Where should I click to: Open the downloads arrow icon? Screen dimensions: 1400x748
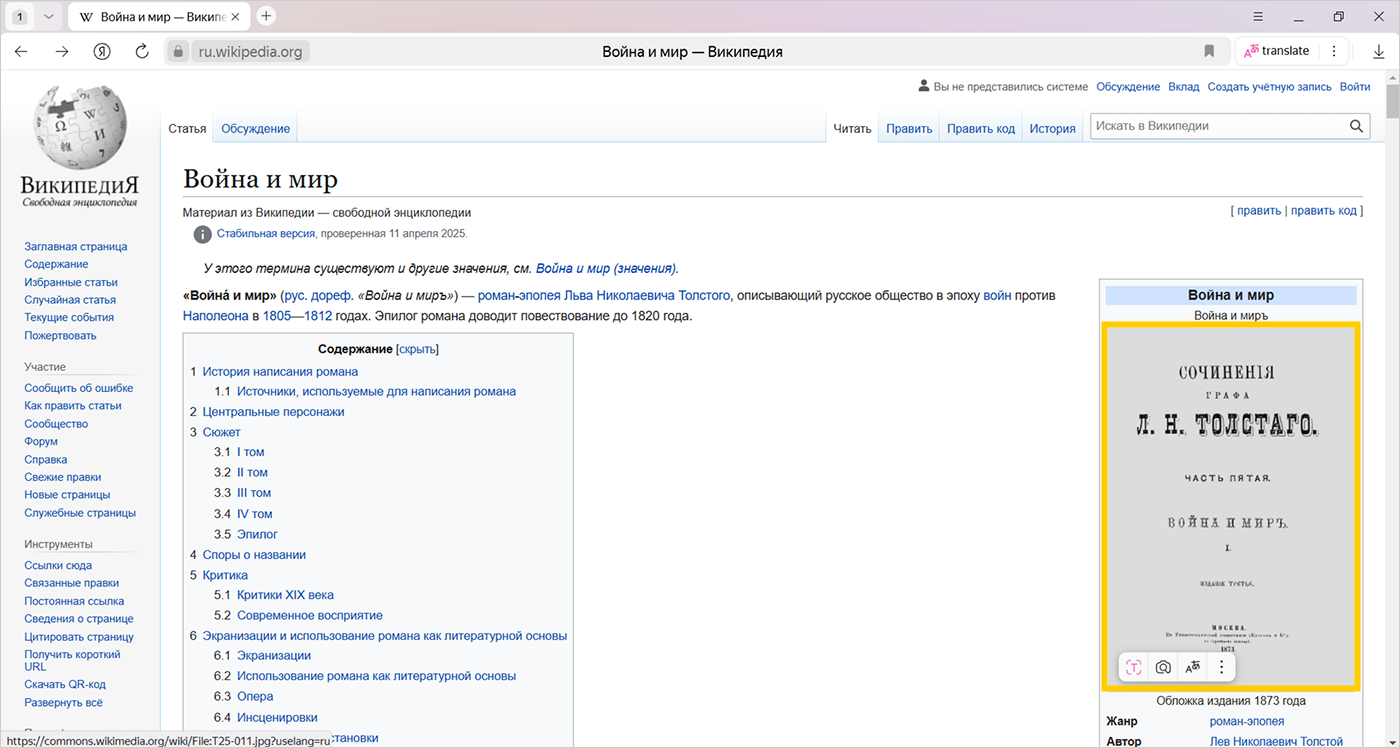[1379, 51]
